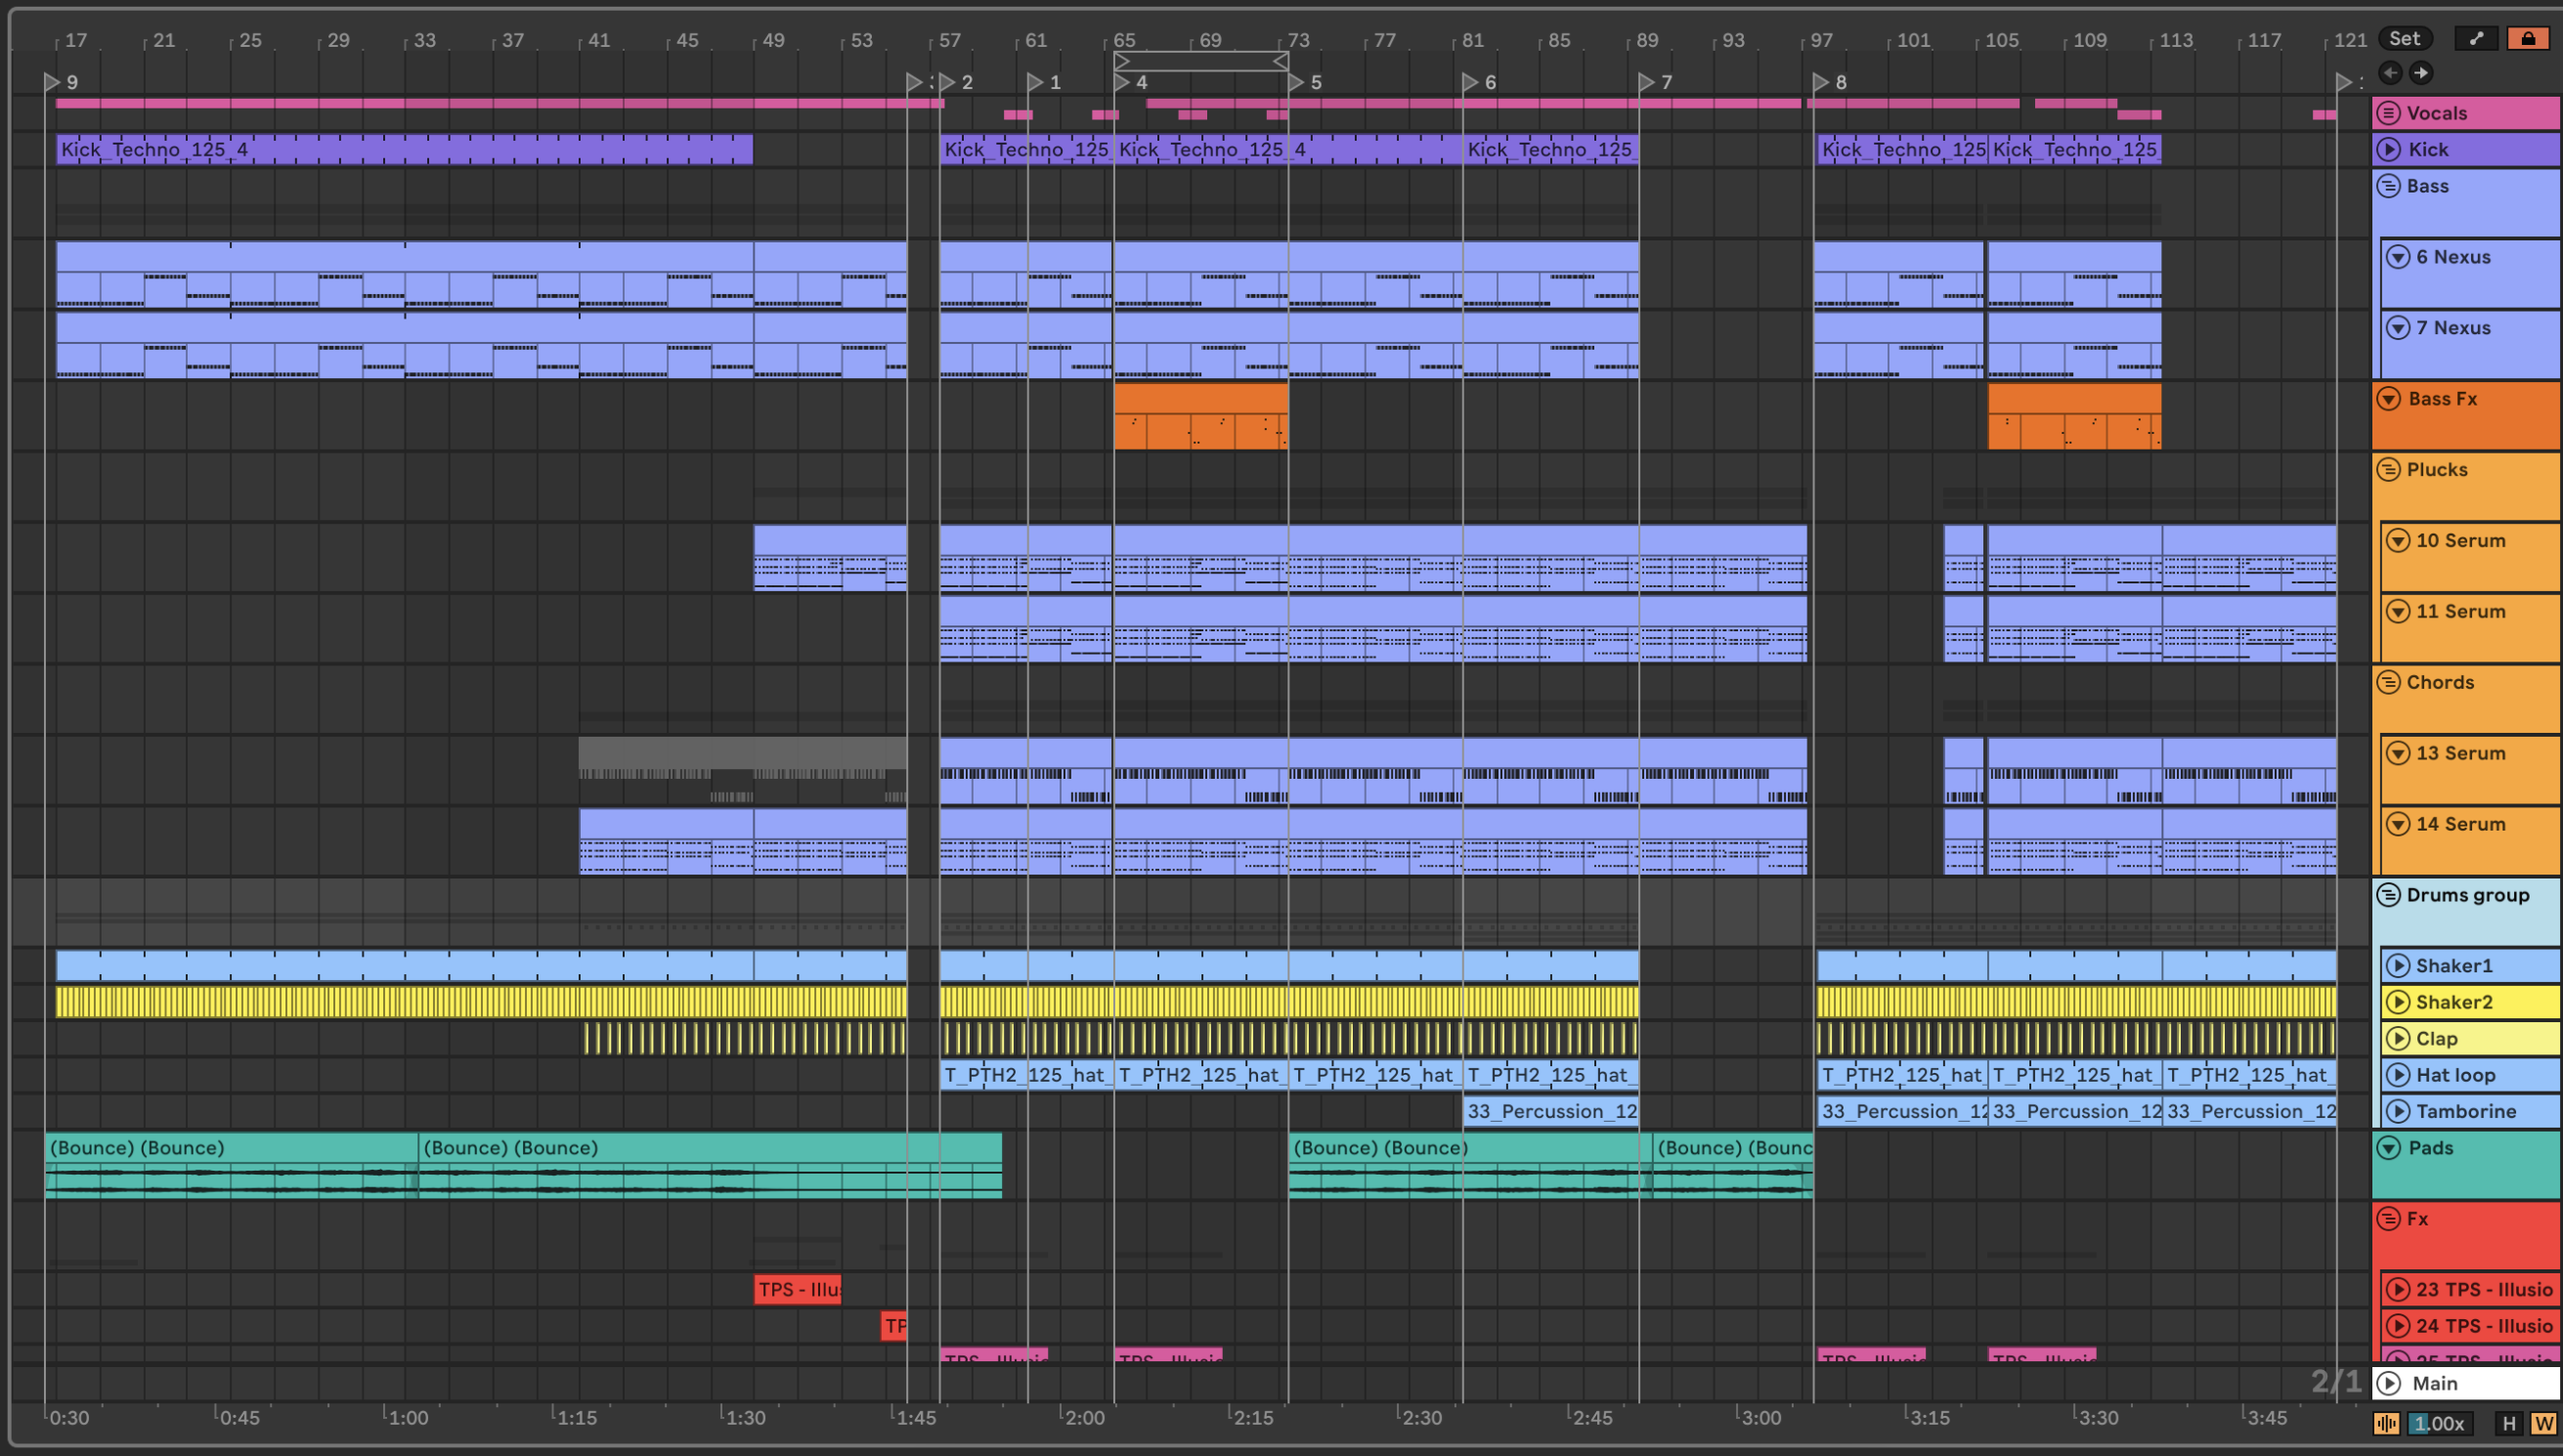Jump to the next locator arrow
Image resolution: width=2563 pixels, height=1456 pixels.
2421,72
